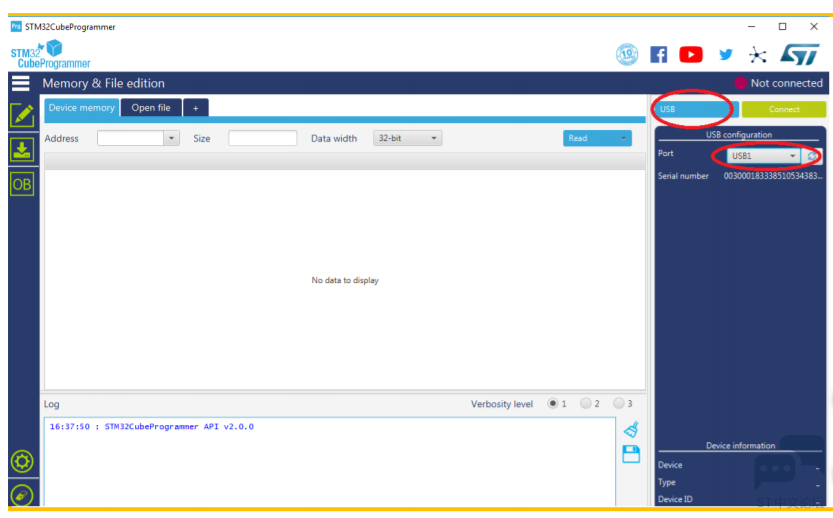
Task: Select verbosity level 2
Action: click(585, 403)
